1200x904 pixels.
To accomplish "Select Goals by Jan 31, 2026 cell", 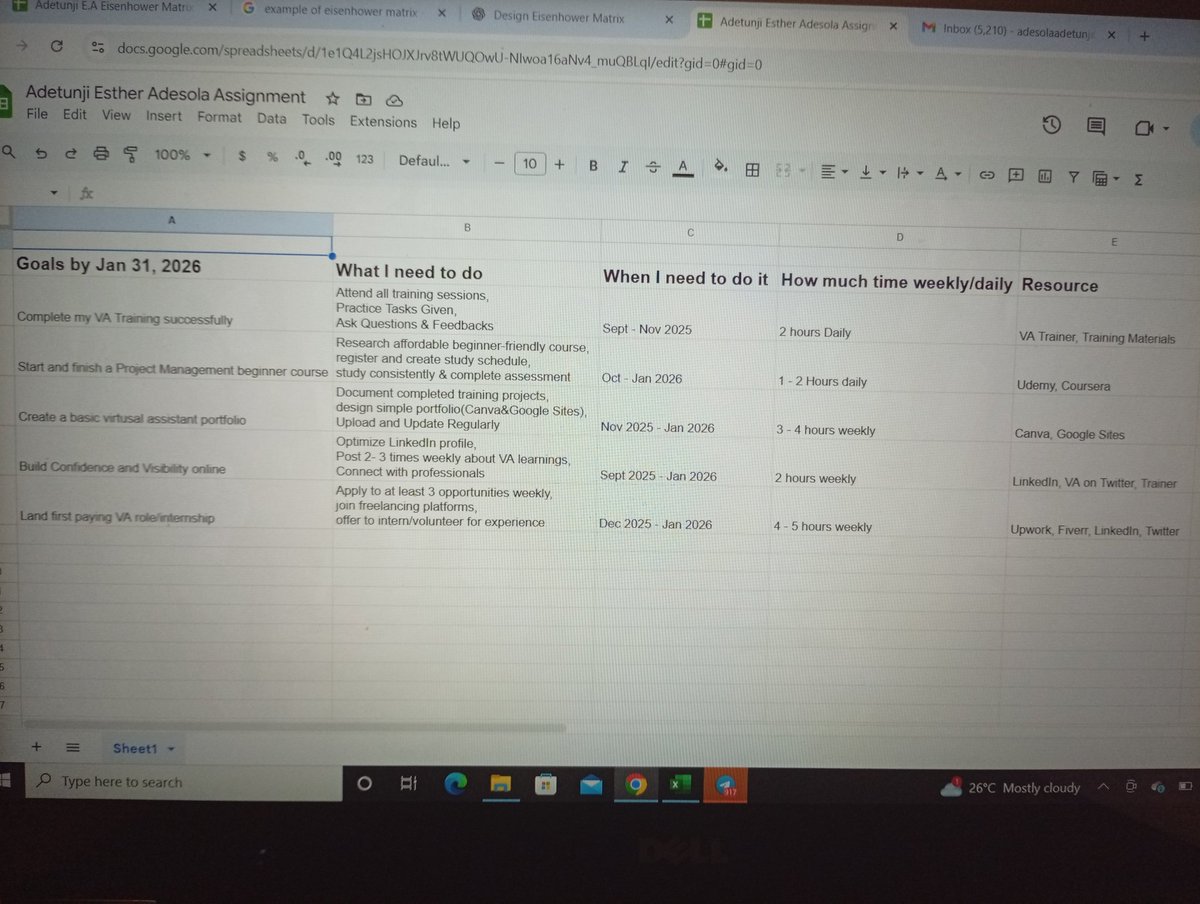I will (172, 265).
